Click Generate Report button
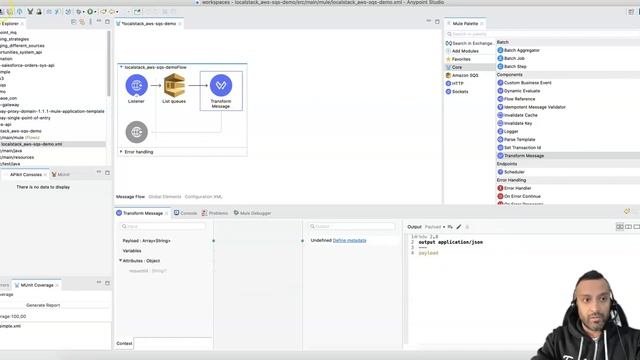 click(43, 305)
